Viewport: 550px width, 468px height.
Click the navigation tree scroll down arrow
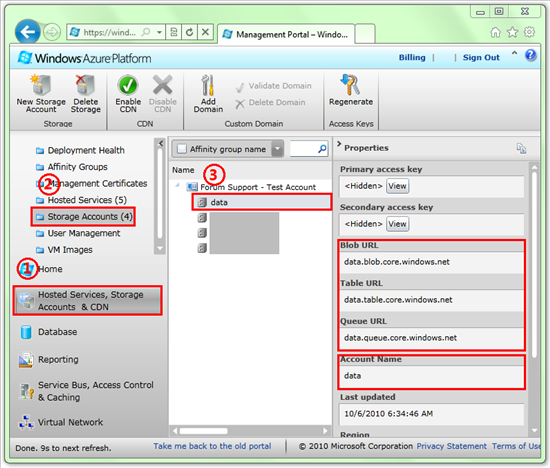coord(160,249)
